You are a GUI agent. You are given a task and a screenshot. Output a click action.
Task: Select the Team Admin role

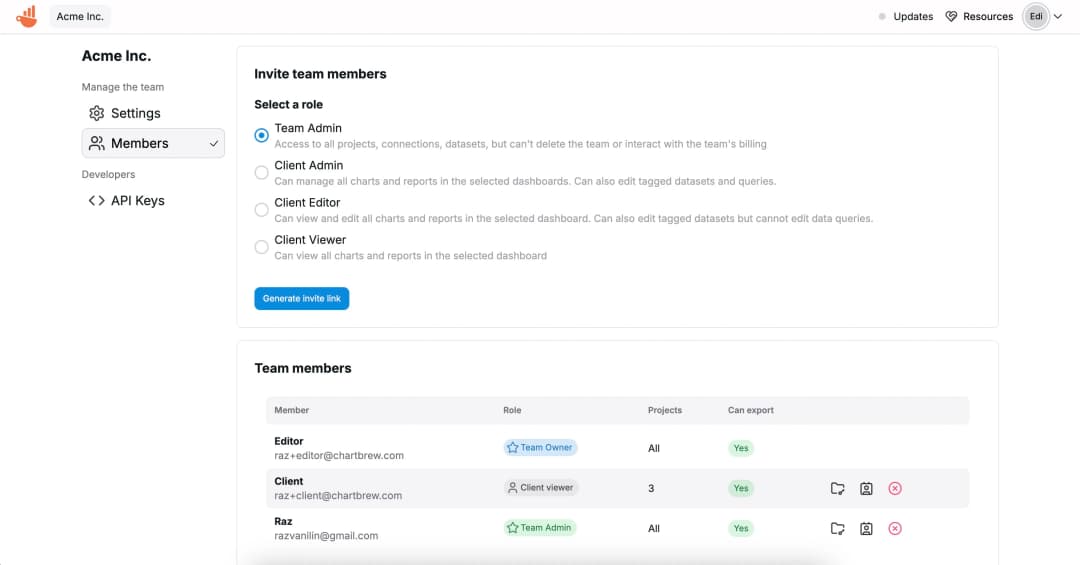(x=261, y=135)
